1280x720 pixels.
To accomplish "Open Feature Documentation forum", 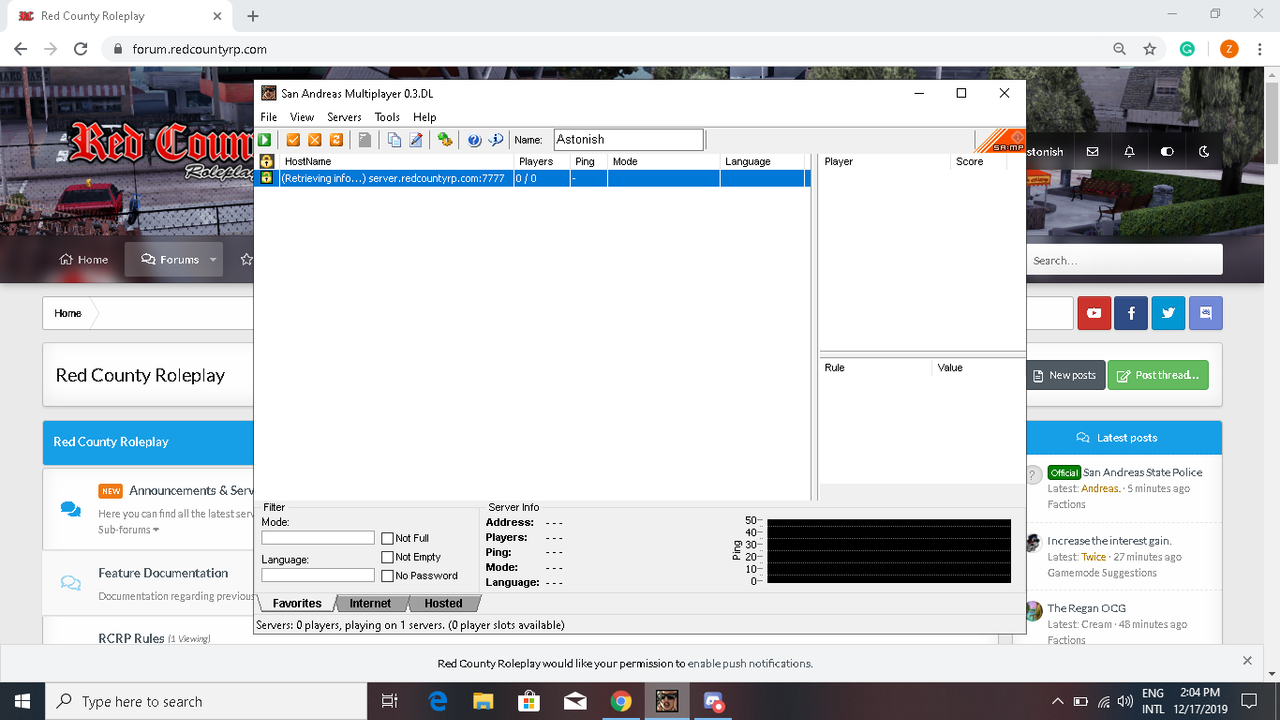I will pyautogui.click(x=163, y=573).
